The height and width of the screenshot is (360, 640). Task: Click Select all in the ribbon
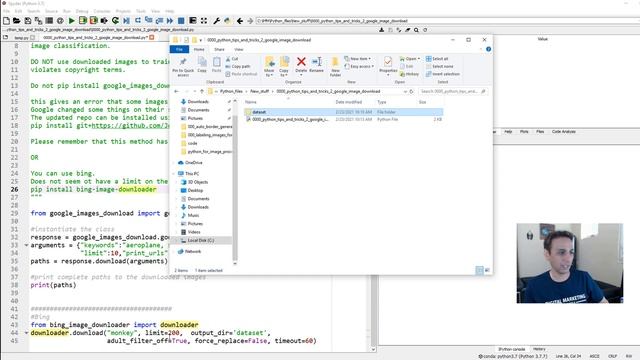click(x=437, y=59)
